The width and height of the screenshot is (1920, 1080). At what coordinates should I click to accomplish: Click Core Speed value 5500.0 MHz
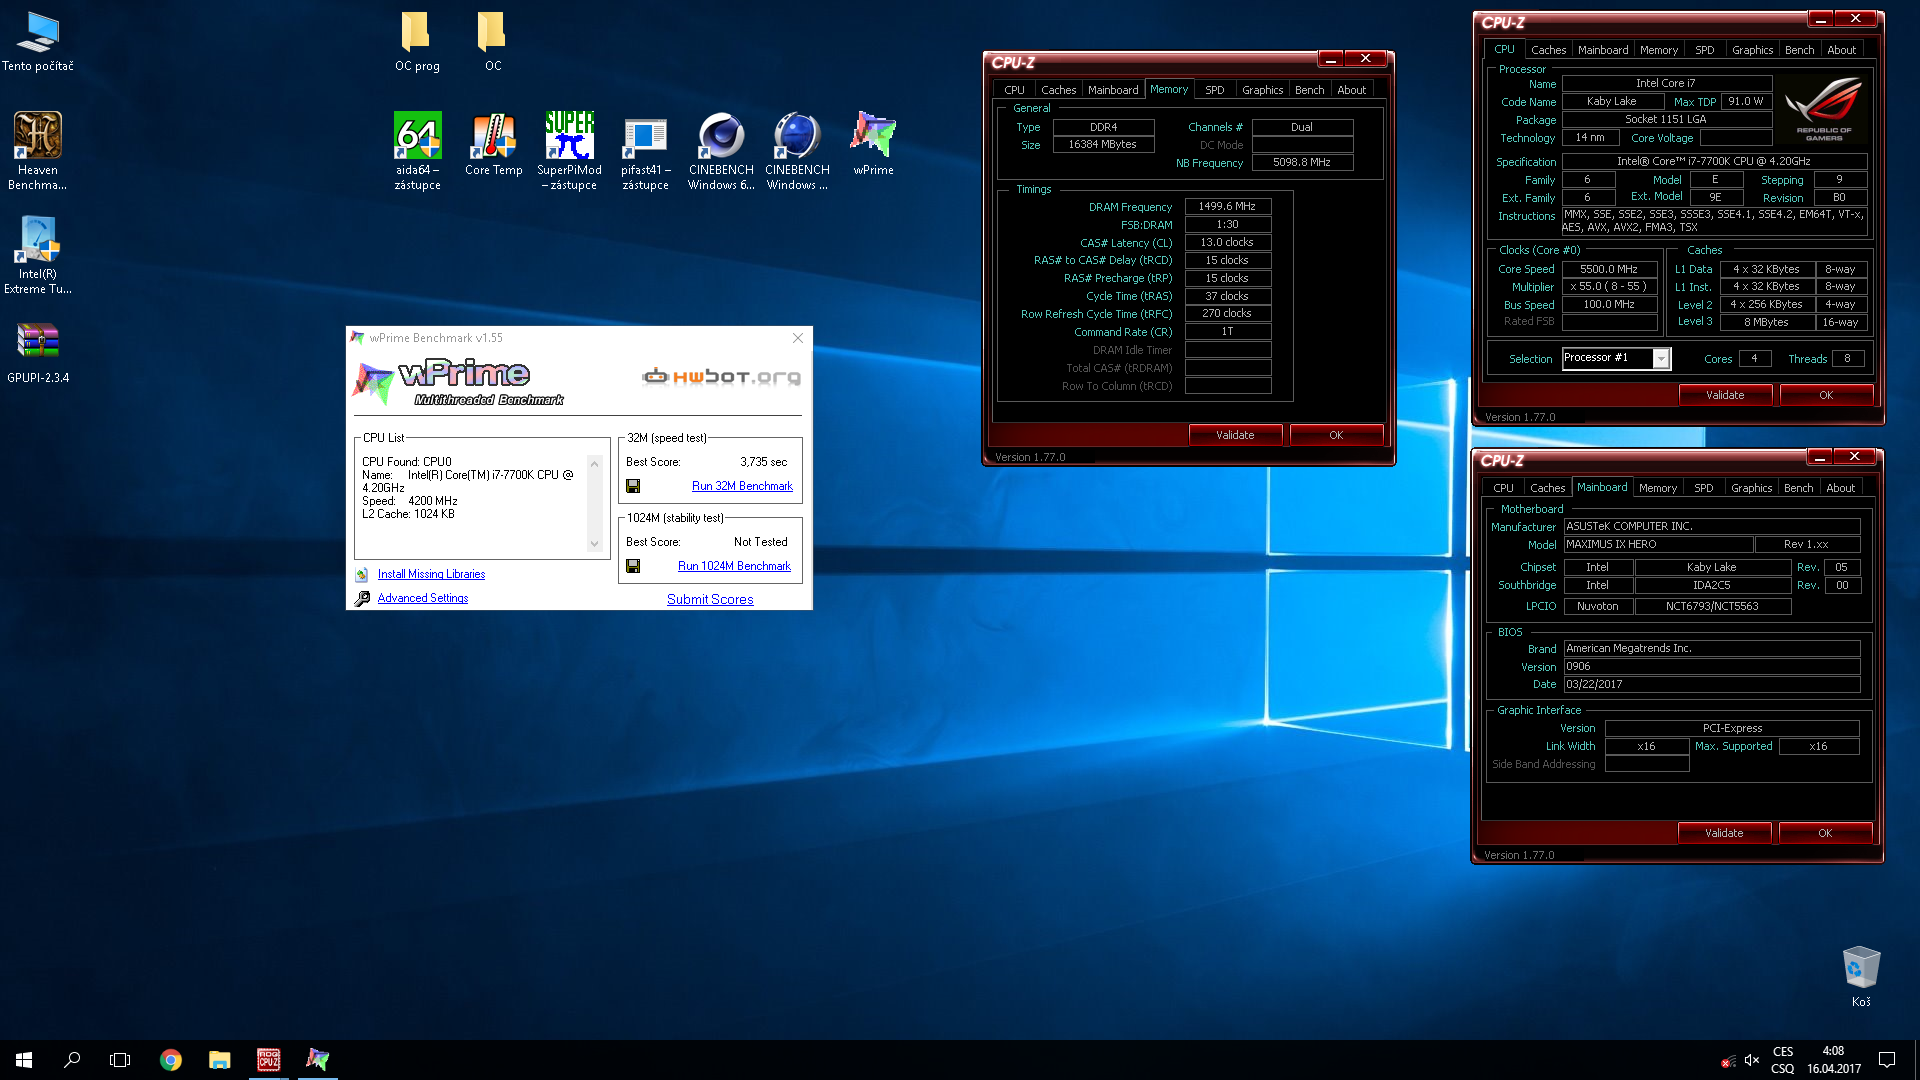tap(1609, 269)
